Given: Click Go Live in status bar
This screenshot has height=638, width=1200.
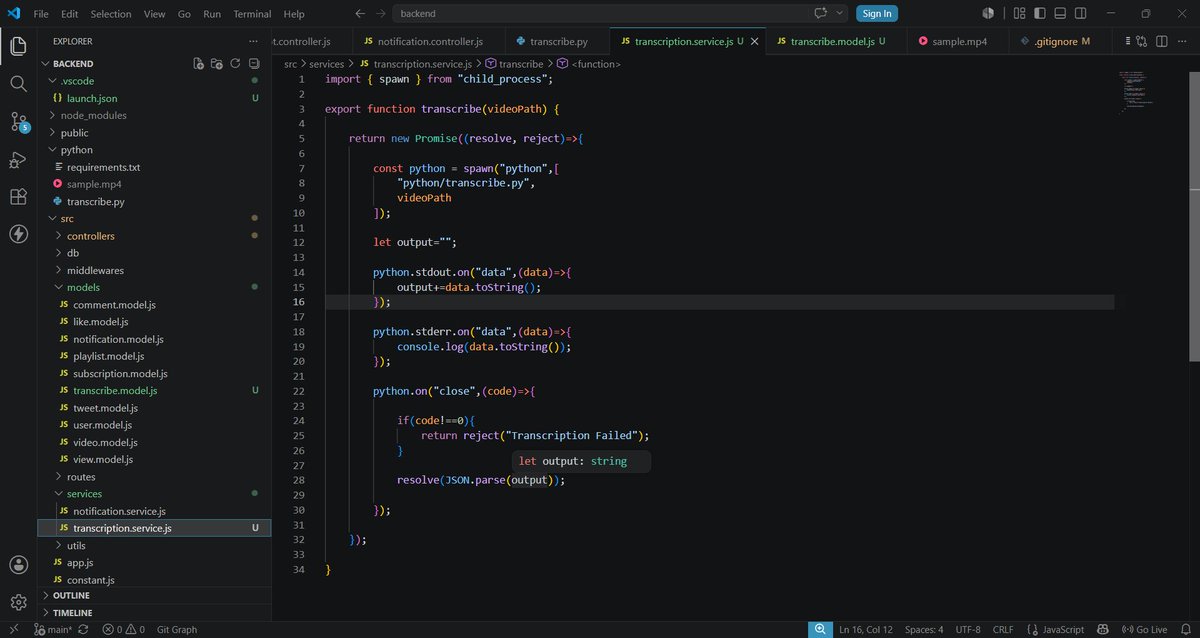Looking at the screenshot, I should (1143, 629).
